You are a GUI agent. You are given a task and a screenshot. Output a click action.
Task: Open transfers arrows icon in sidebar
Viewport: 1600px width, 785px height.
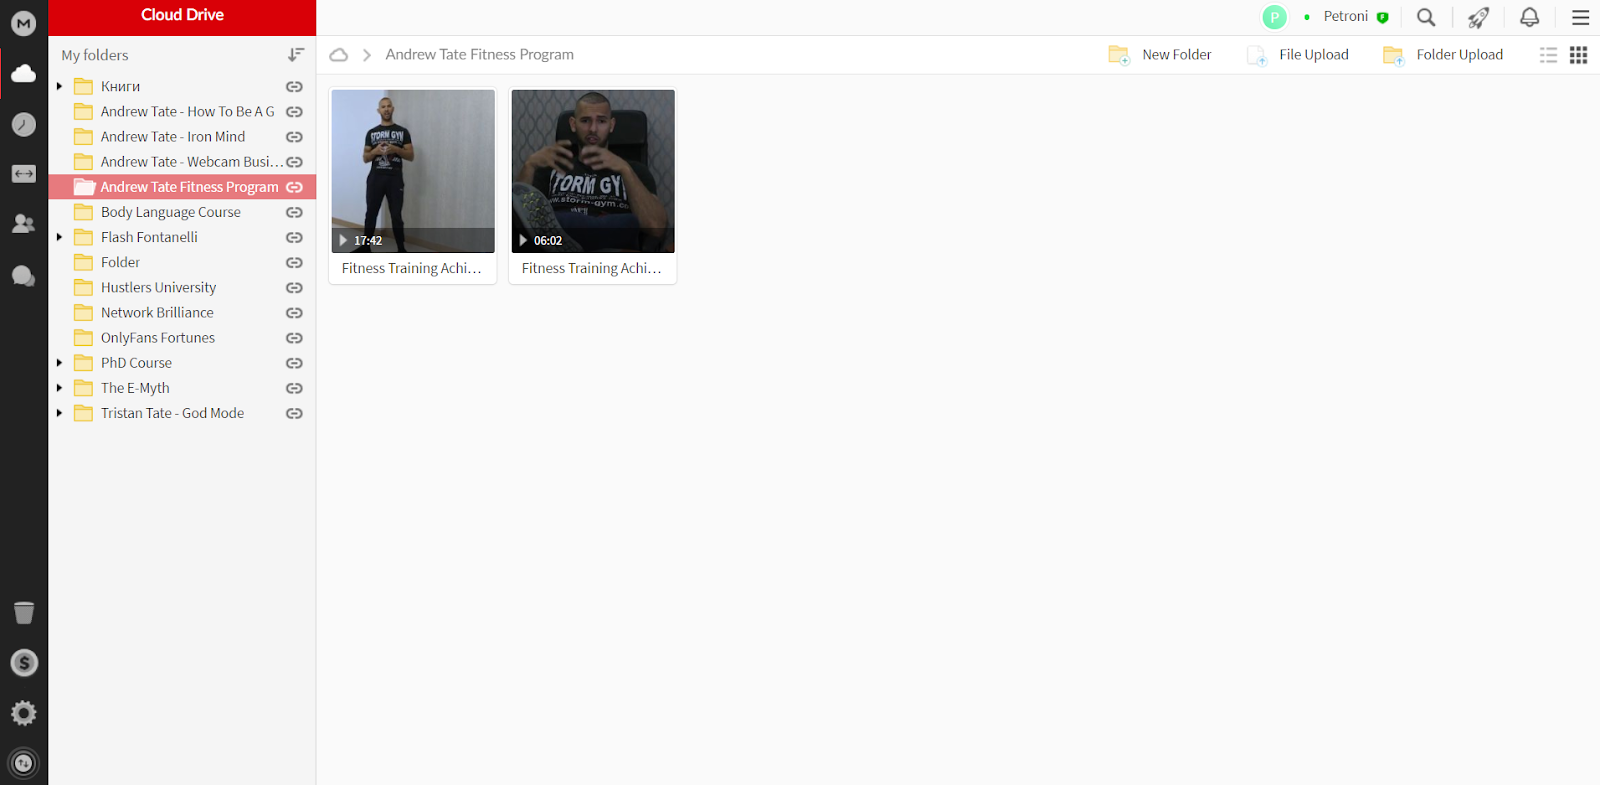(24, 174)
